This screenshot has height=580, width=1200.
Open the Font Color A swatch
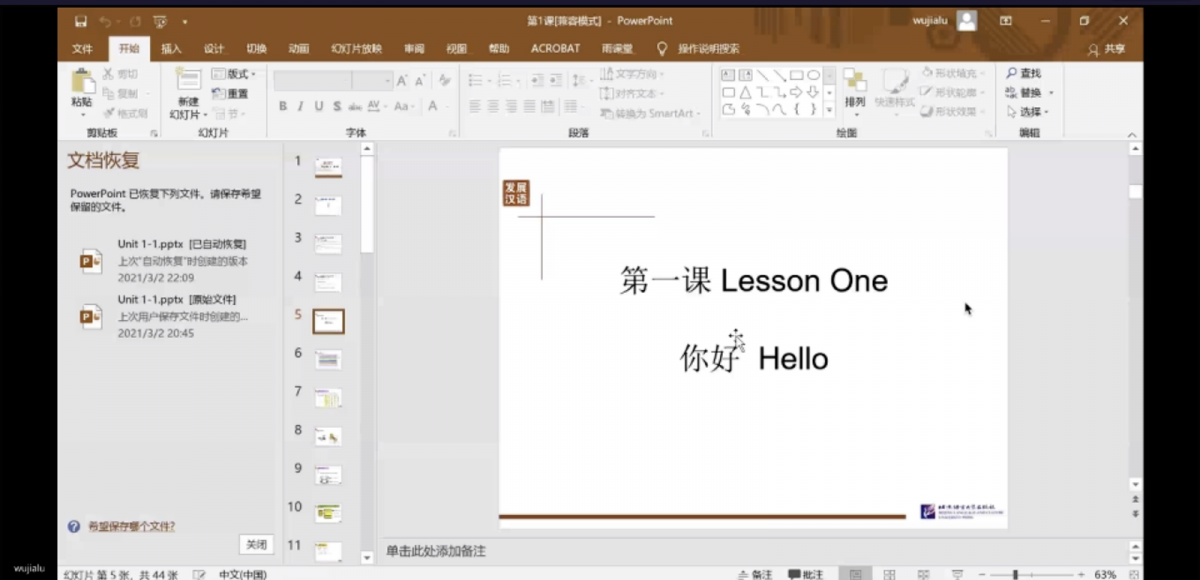433,106
